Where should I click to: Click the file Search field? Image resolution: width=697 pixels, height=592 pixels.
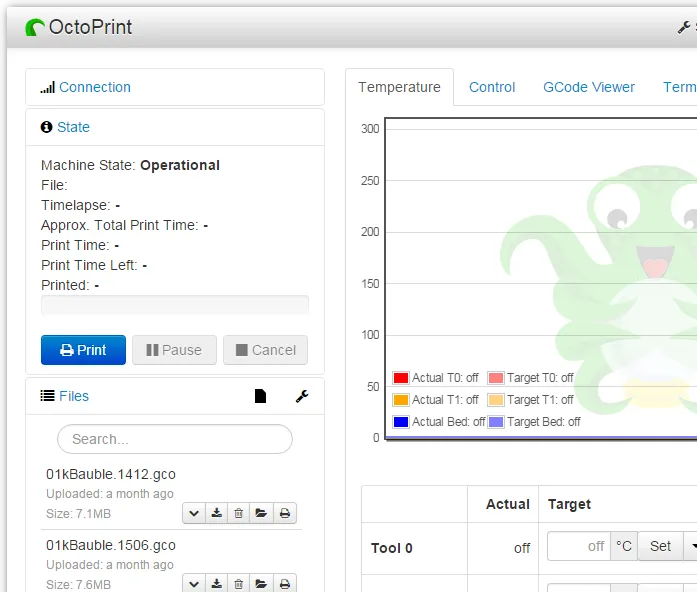(175, 439)
